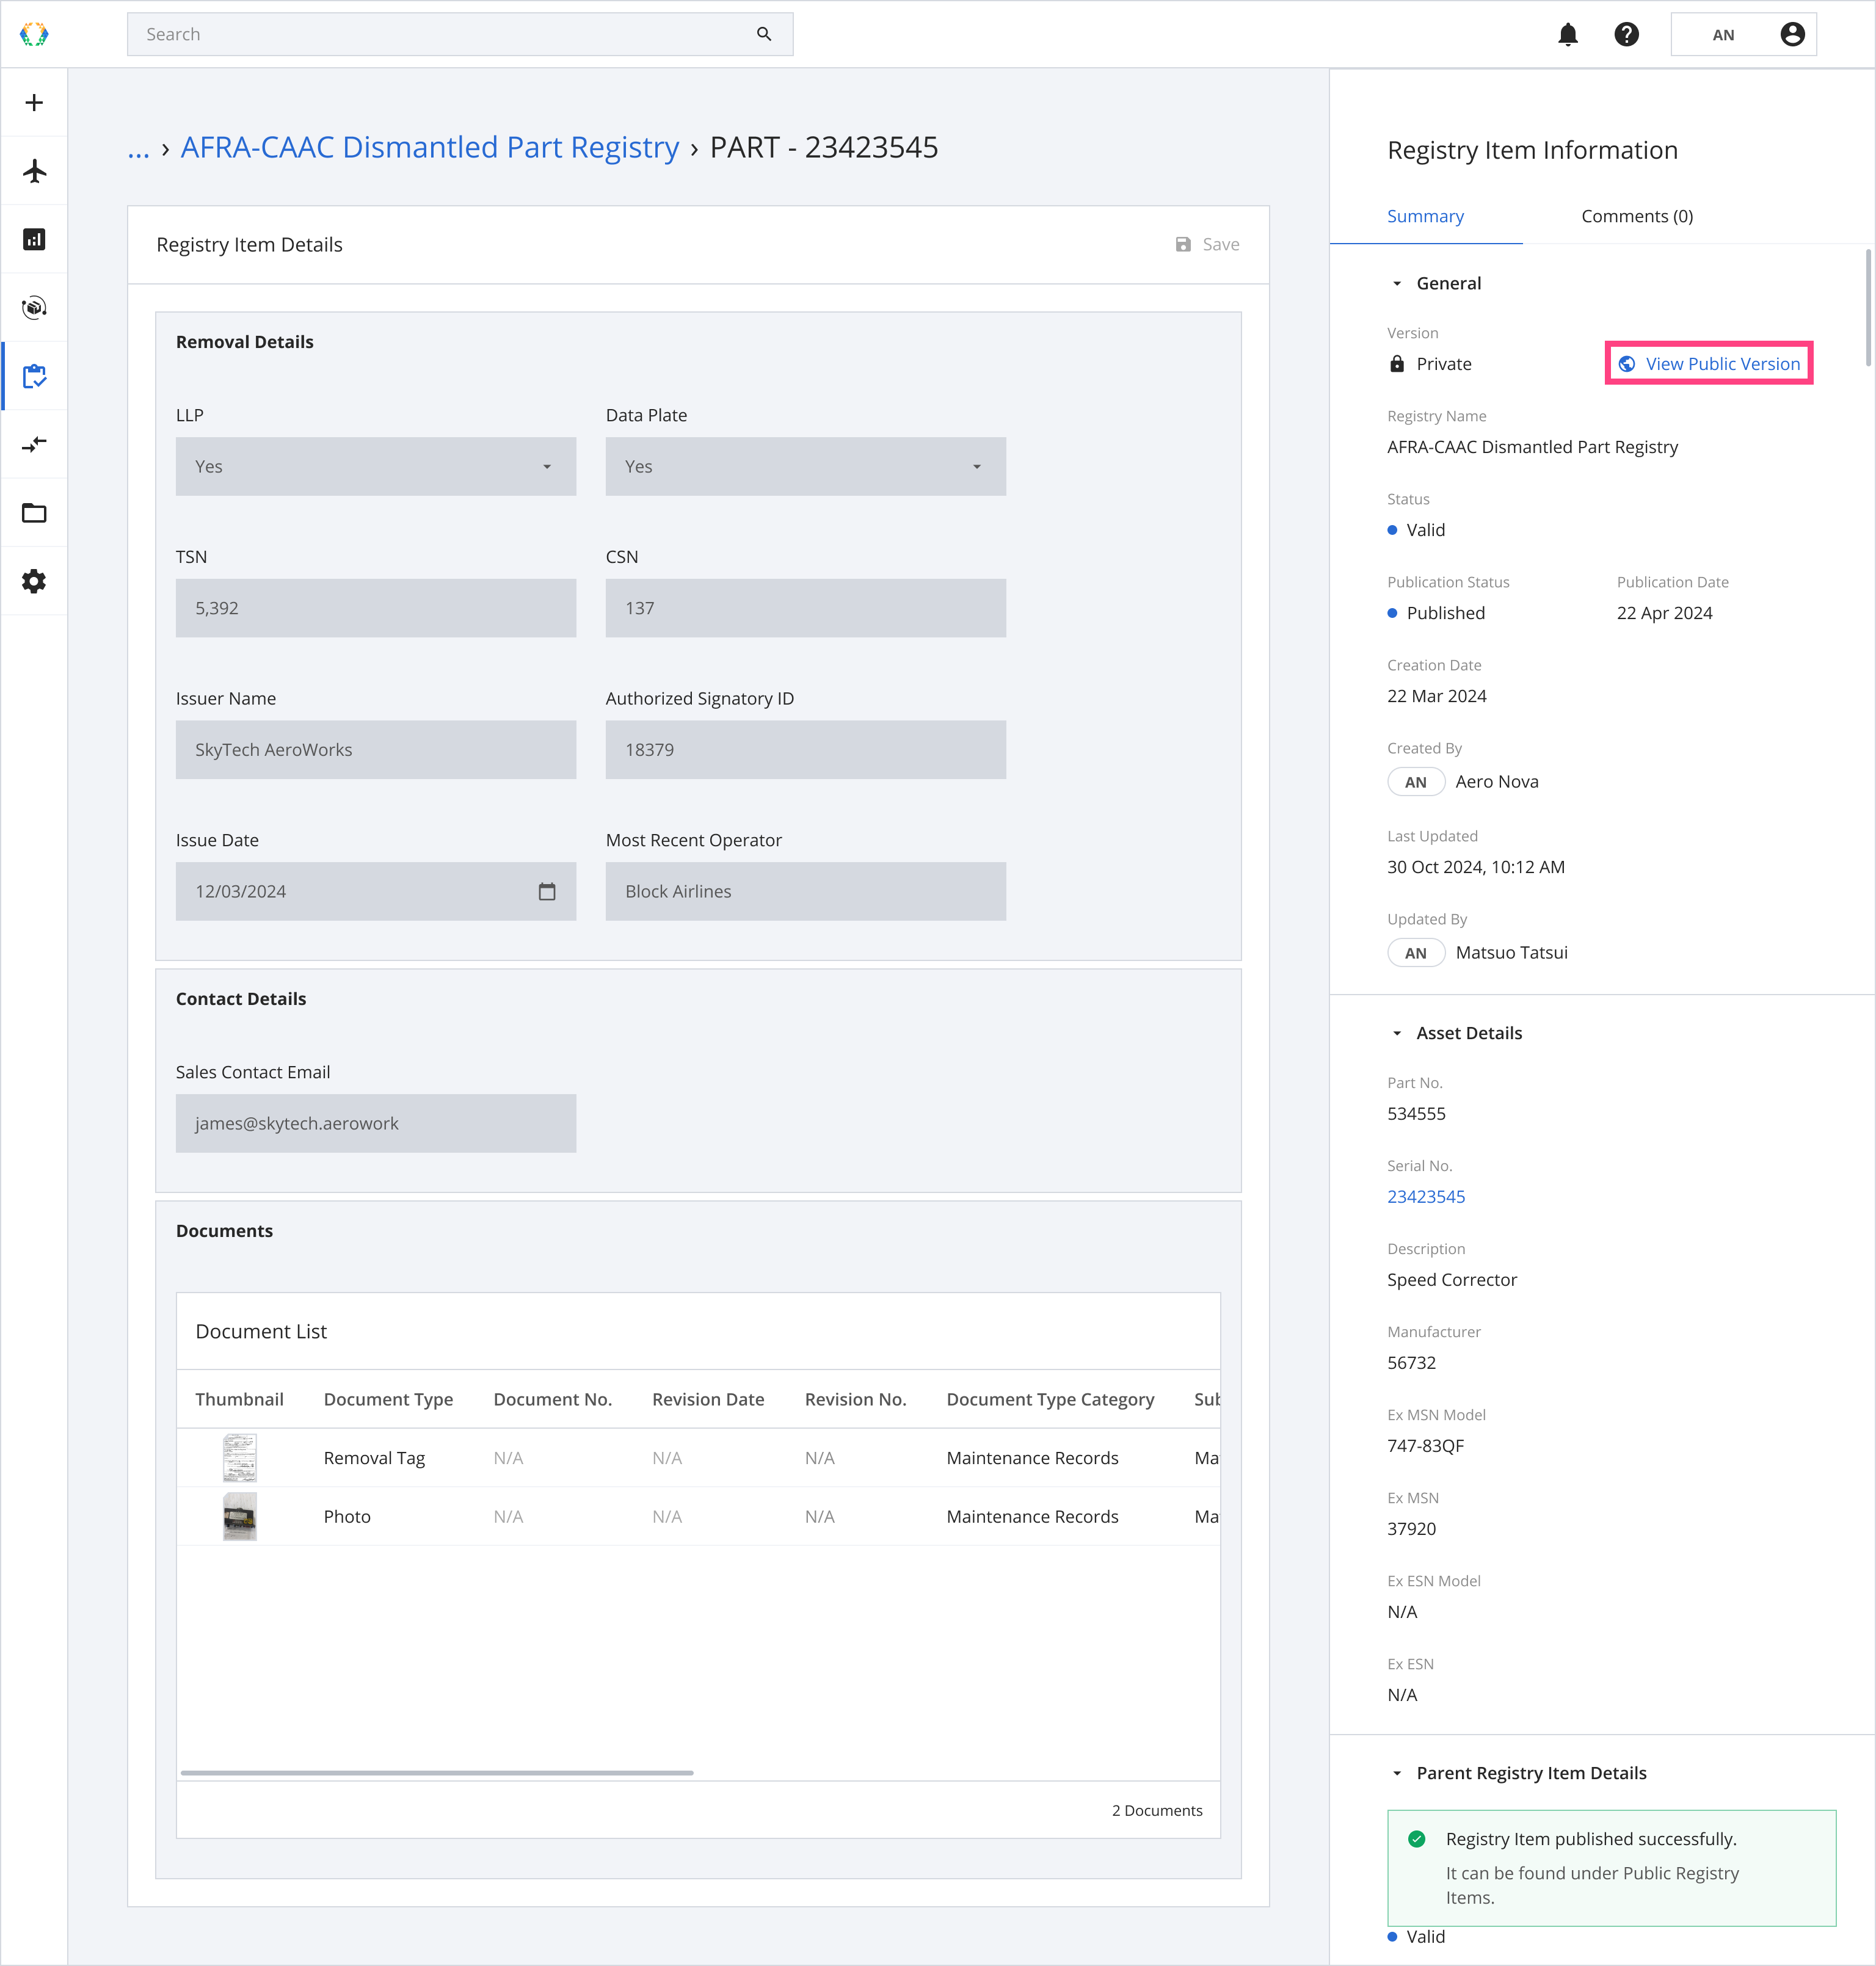1876x1966 pixels.
Task: Open the folder icon in the sidebar
Action: coord(34,513)
